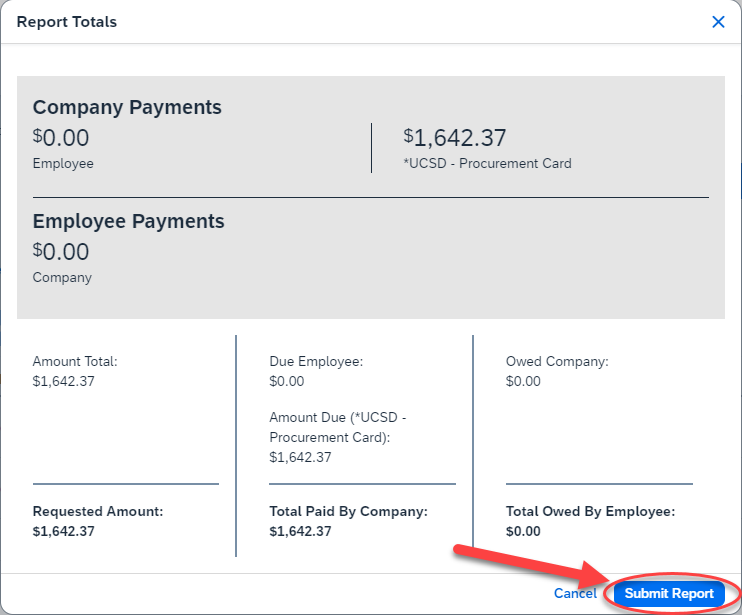Click the Due Employee label
This screenshot has width=742, height=615.
pos(316,361)
